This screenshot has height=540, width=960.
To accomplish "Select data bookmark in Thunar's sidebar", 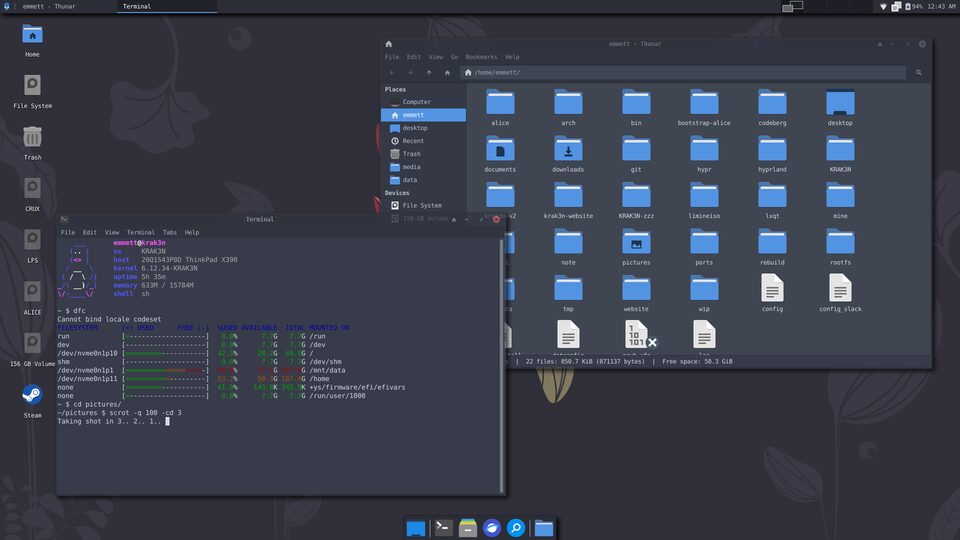I will pyautogui.click(x=423, y=180).
